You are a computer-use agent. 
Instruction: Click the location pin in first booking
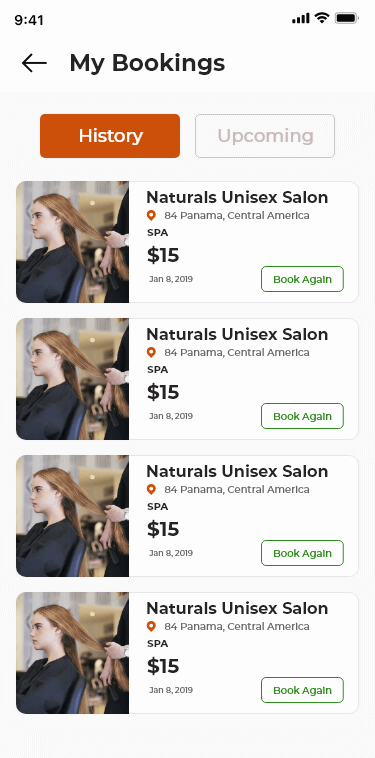(x=151, y=216)
